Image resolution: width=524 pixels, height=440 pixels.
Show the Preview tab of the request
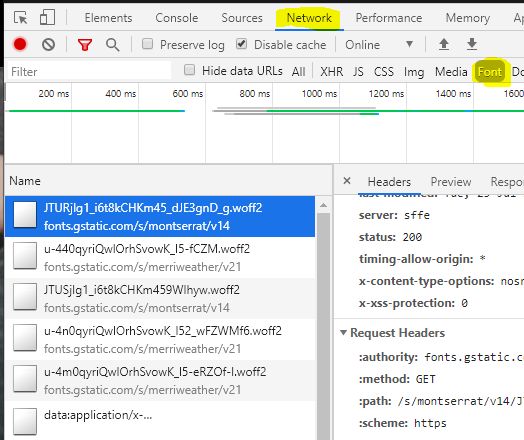pyautogui.click(x=451, y=182)
